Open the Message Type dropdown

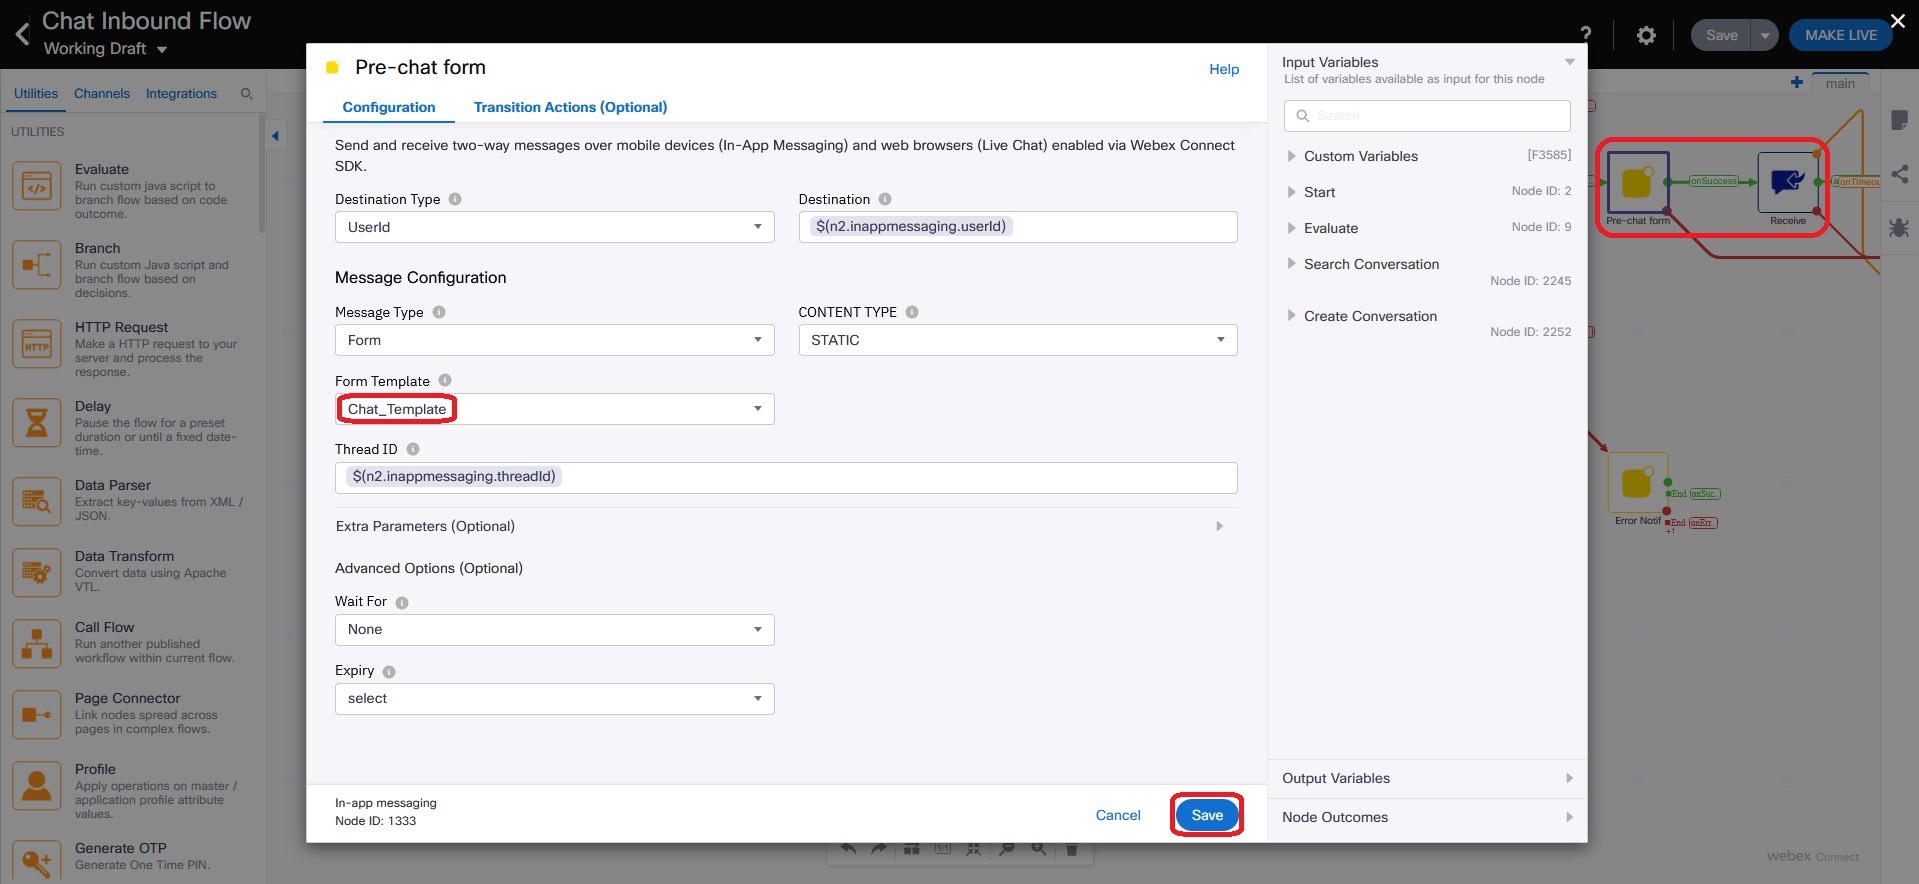[x=554, y=340]
